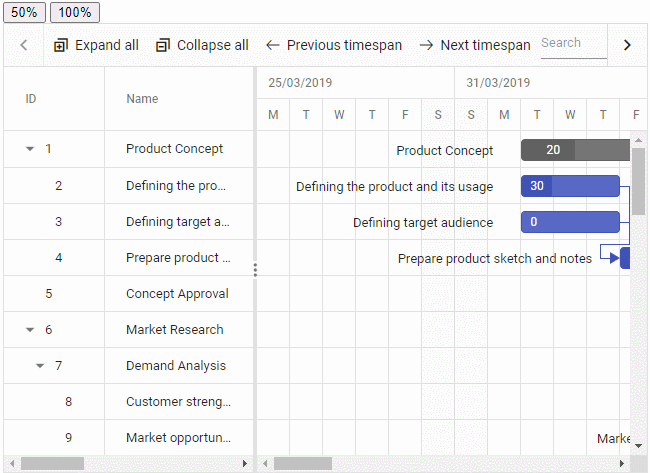The height and width of the screenshot is (473, 650).
Task: Click the chart's vertical scrollbar thumb
Action: 638,180
